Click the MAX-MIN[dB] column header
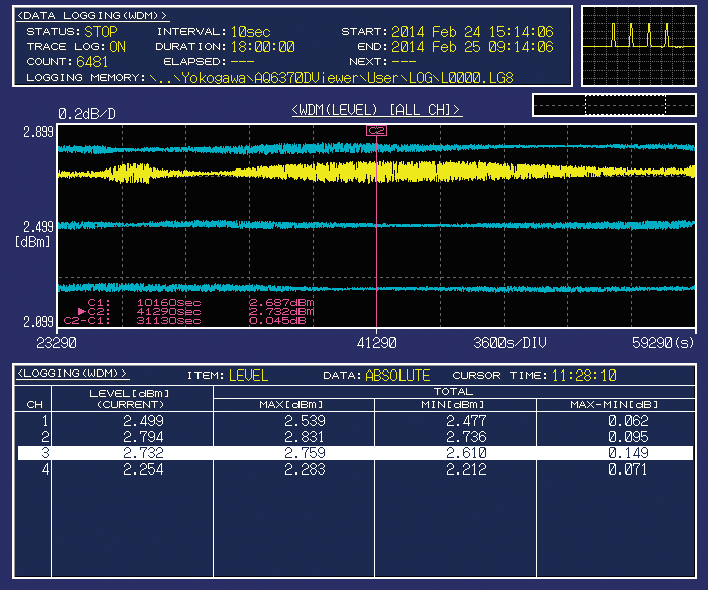This screenshot has width=708, height=590. (615, 404)
